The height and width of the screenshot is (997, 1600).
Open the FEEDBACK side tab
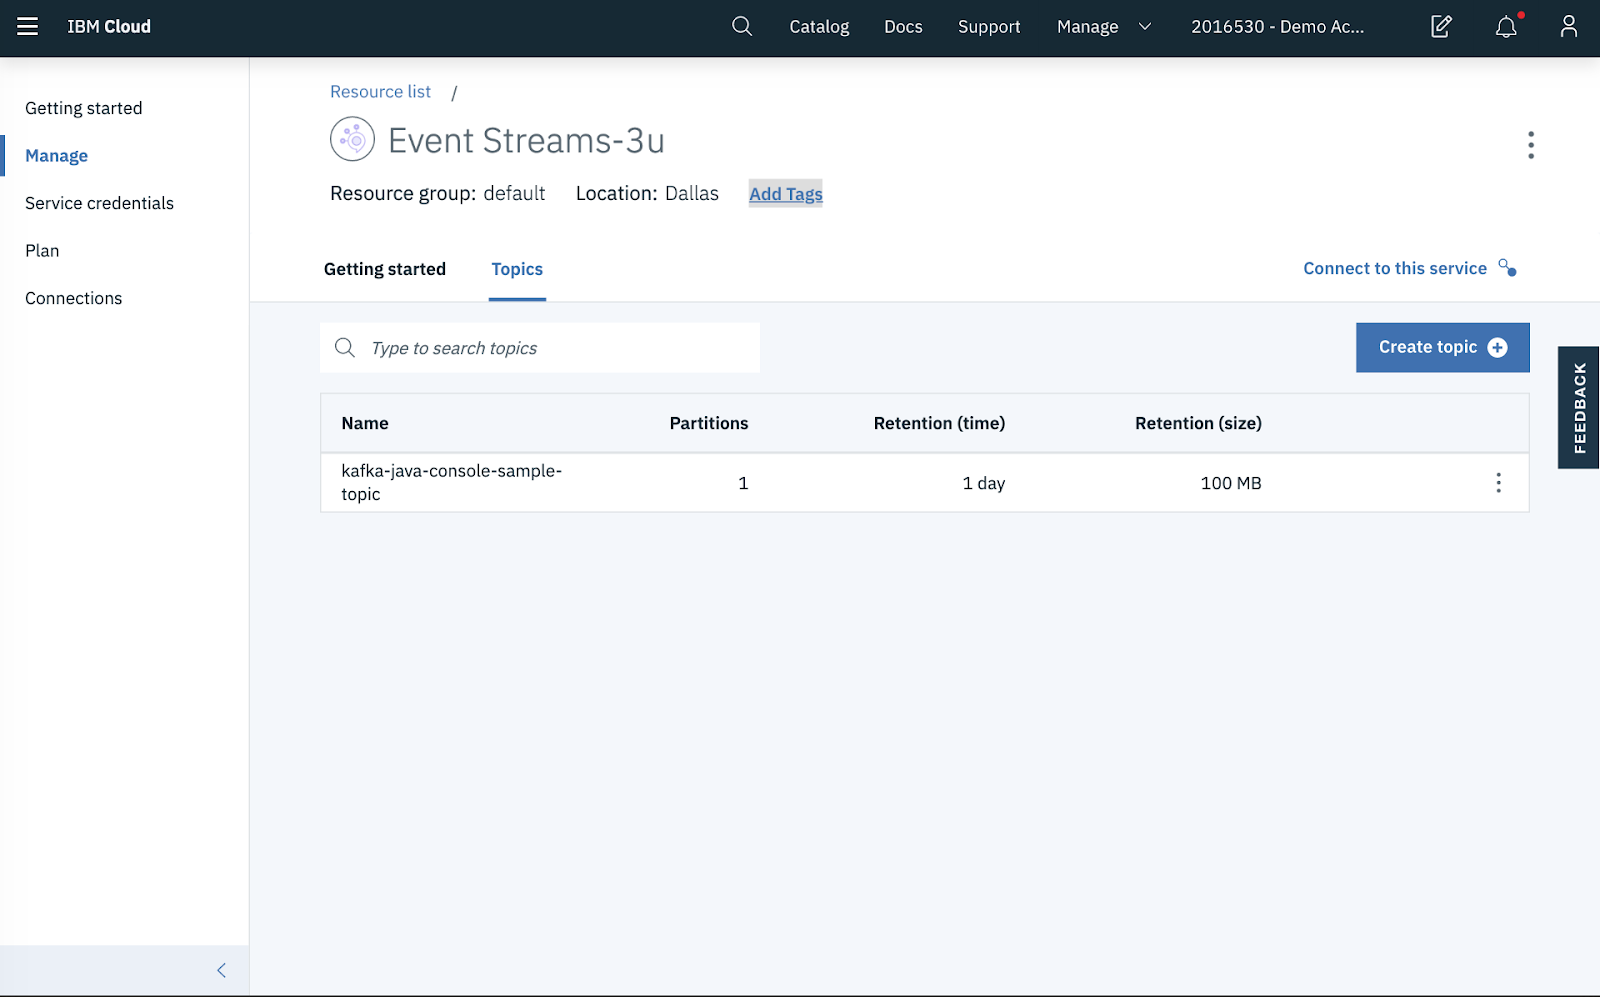[x=1579, y=408]
